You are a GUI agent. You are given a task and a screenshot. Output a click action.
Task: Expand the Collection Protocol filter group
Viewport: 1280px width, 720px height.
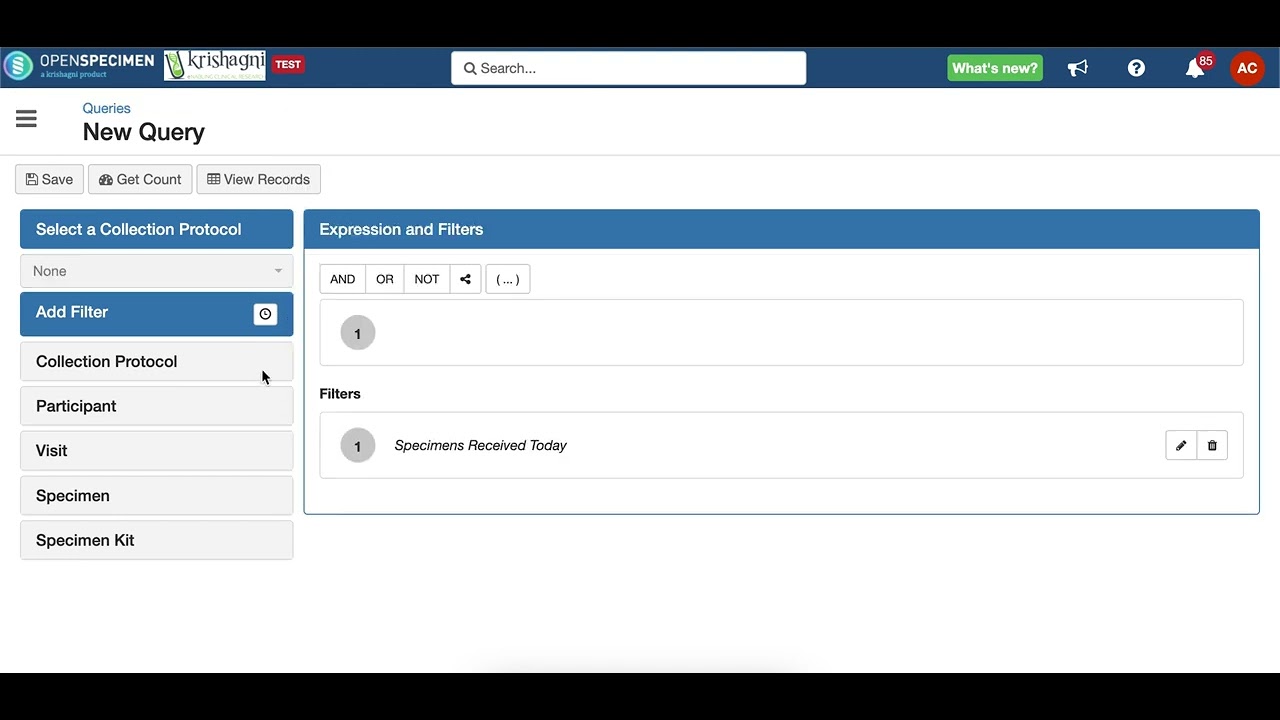click(x=157, y=361)
